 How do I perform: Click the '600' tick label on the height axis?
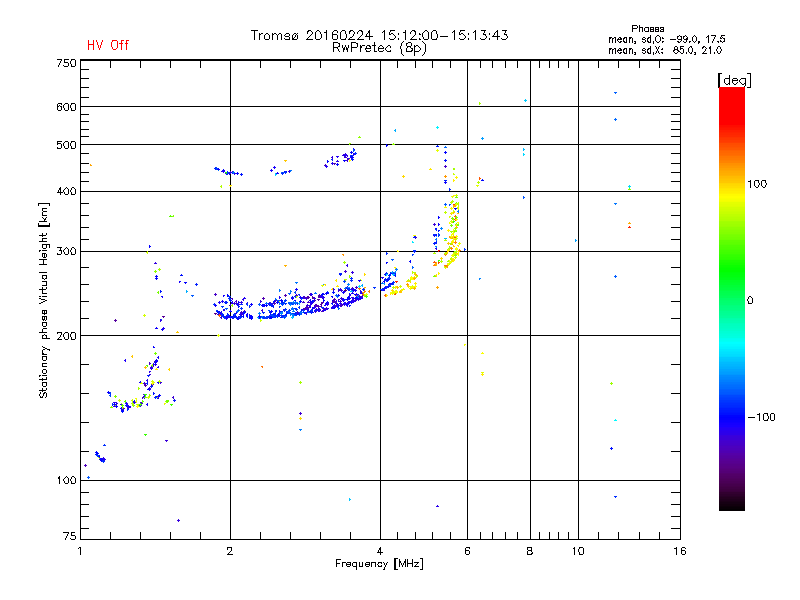point(66,107)
